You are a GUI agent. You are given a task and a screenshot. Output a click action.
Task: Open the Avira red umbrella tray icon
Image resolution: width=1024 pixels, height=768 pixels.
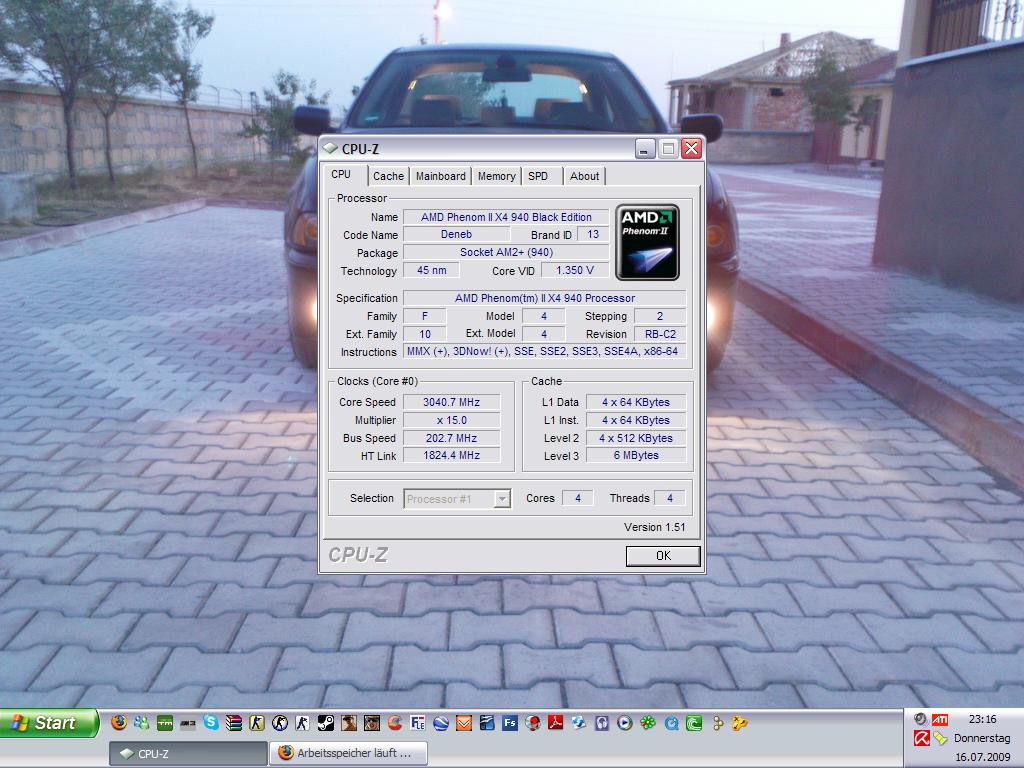coord(921,739)
